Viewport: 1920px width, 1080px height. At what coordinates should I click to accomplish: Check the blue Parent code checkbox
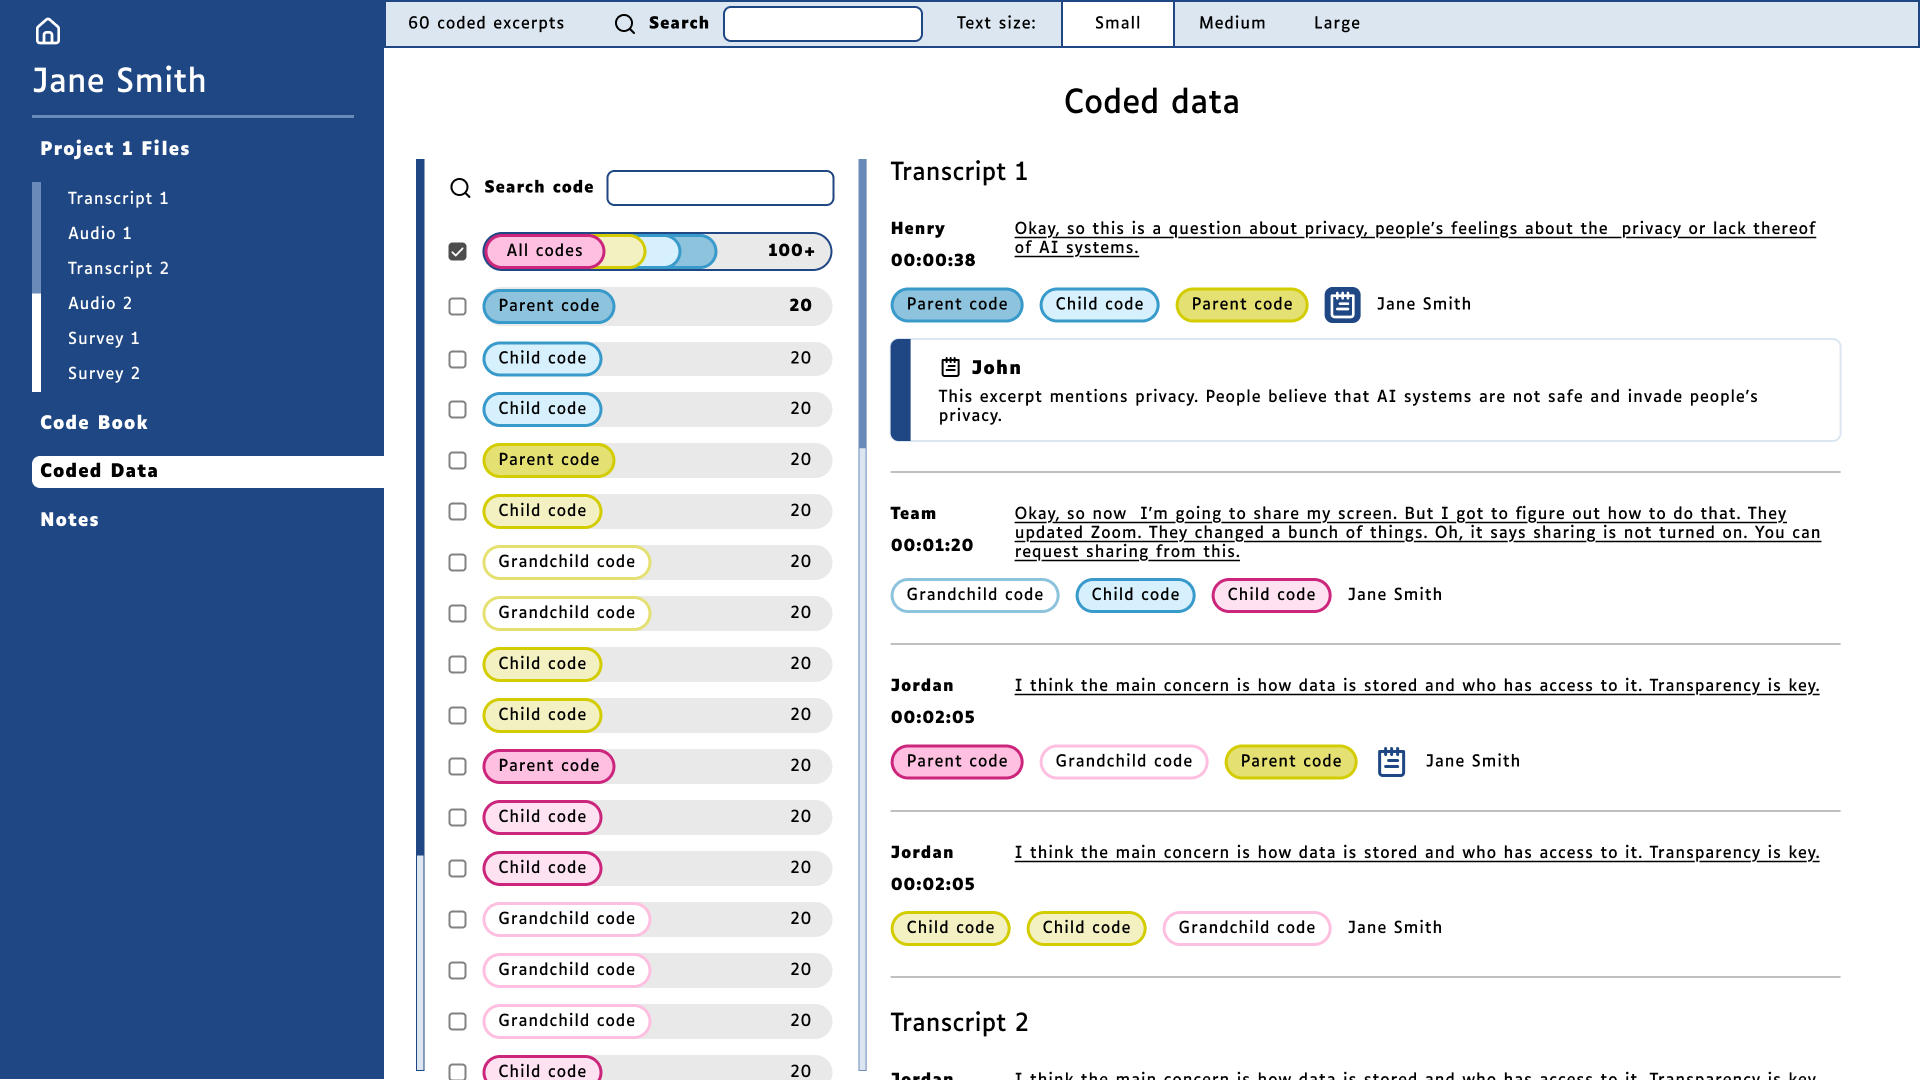point(457,306)
